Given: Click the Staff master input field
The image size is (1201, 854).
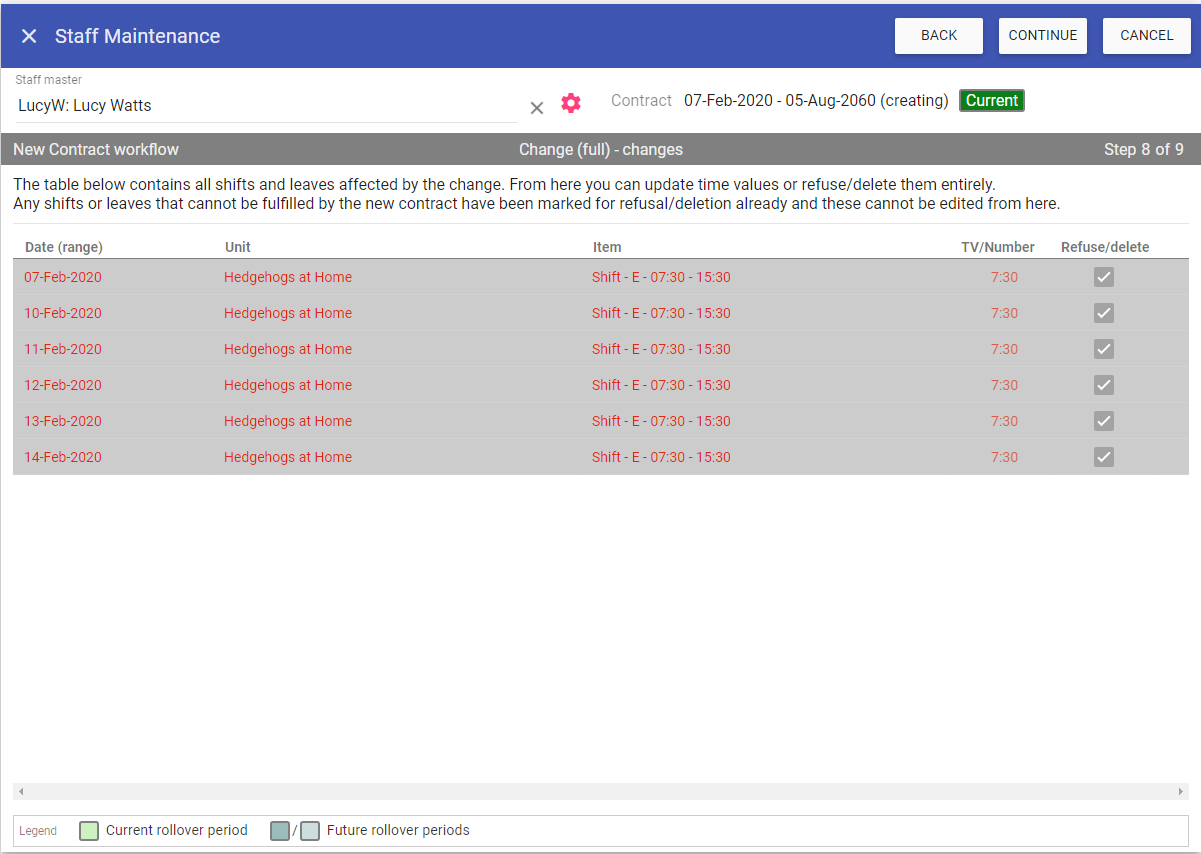Looking at the screenshot, I should (265, 106).
